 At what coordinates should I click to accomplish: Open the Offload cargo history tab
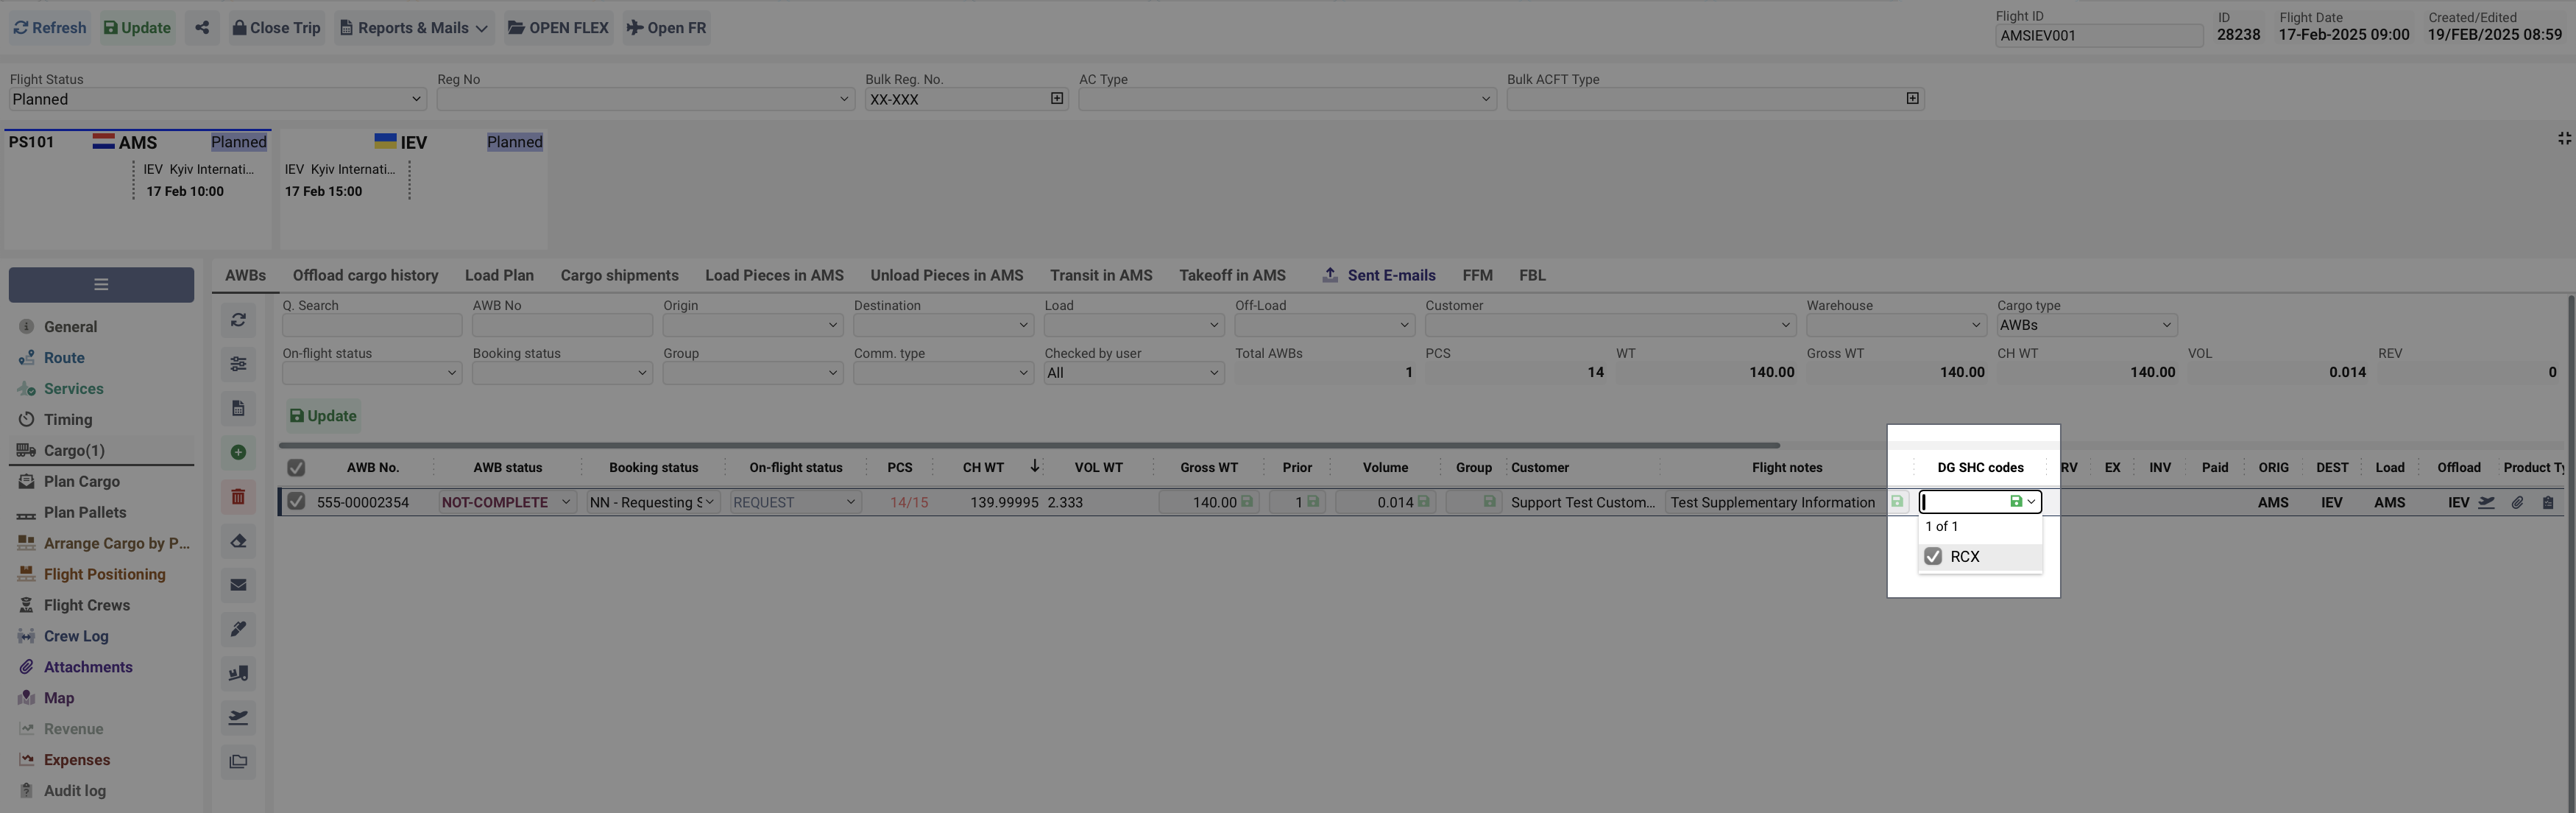click(x=365, y=275)
